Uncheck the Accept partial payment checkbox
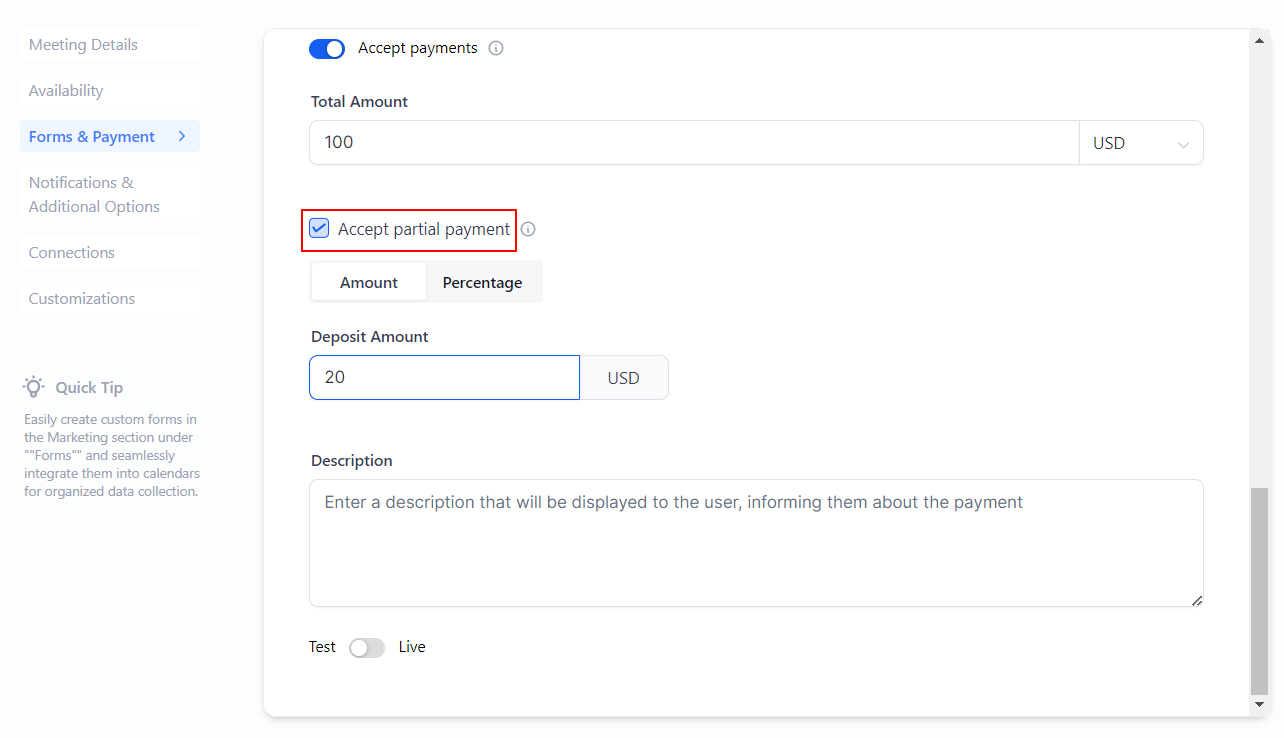1284x738 pixels. pyautogui.click(x=319, y=229)
